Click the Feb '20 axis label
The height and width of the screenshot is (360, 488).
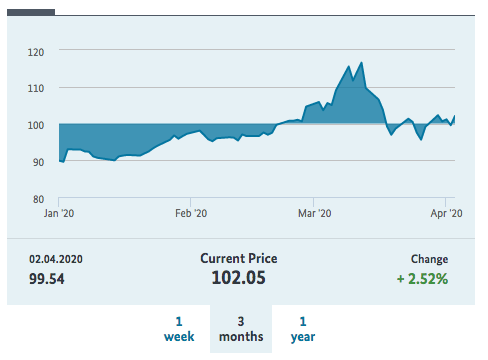(x=191, y=213)
